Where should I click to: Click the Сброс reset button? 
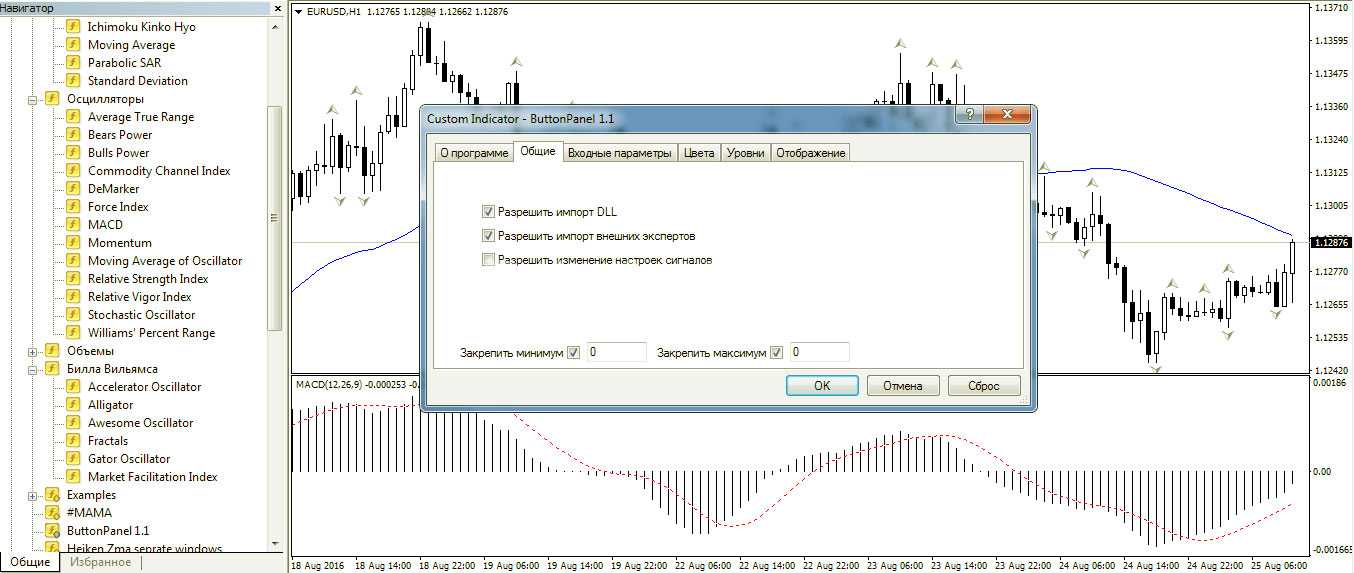point(984,386)
